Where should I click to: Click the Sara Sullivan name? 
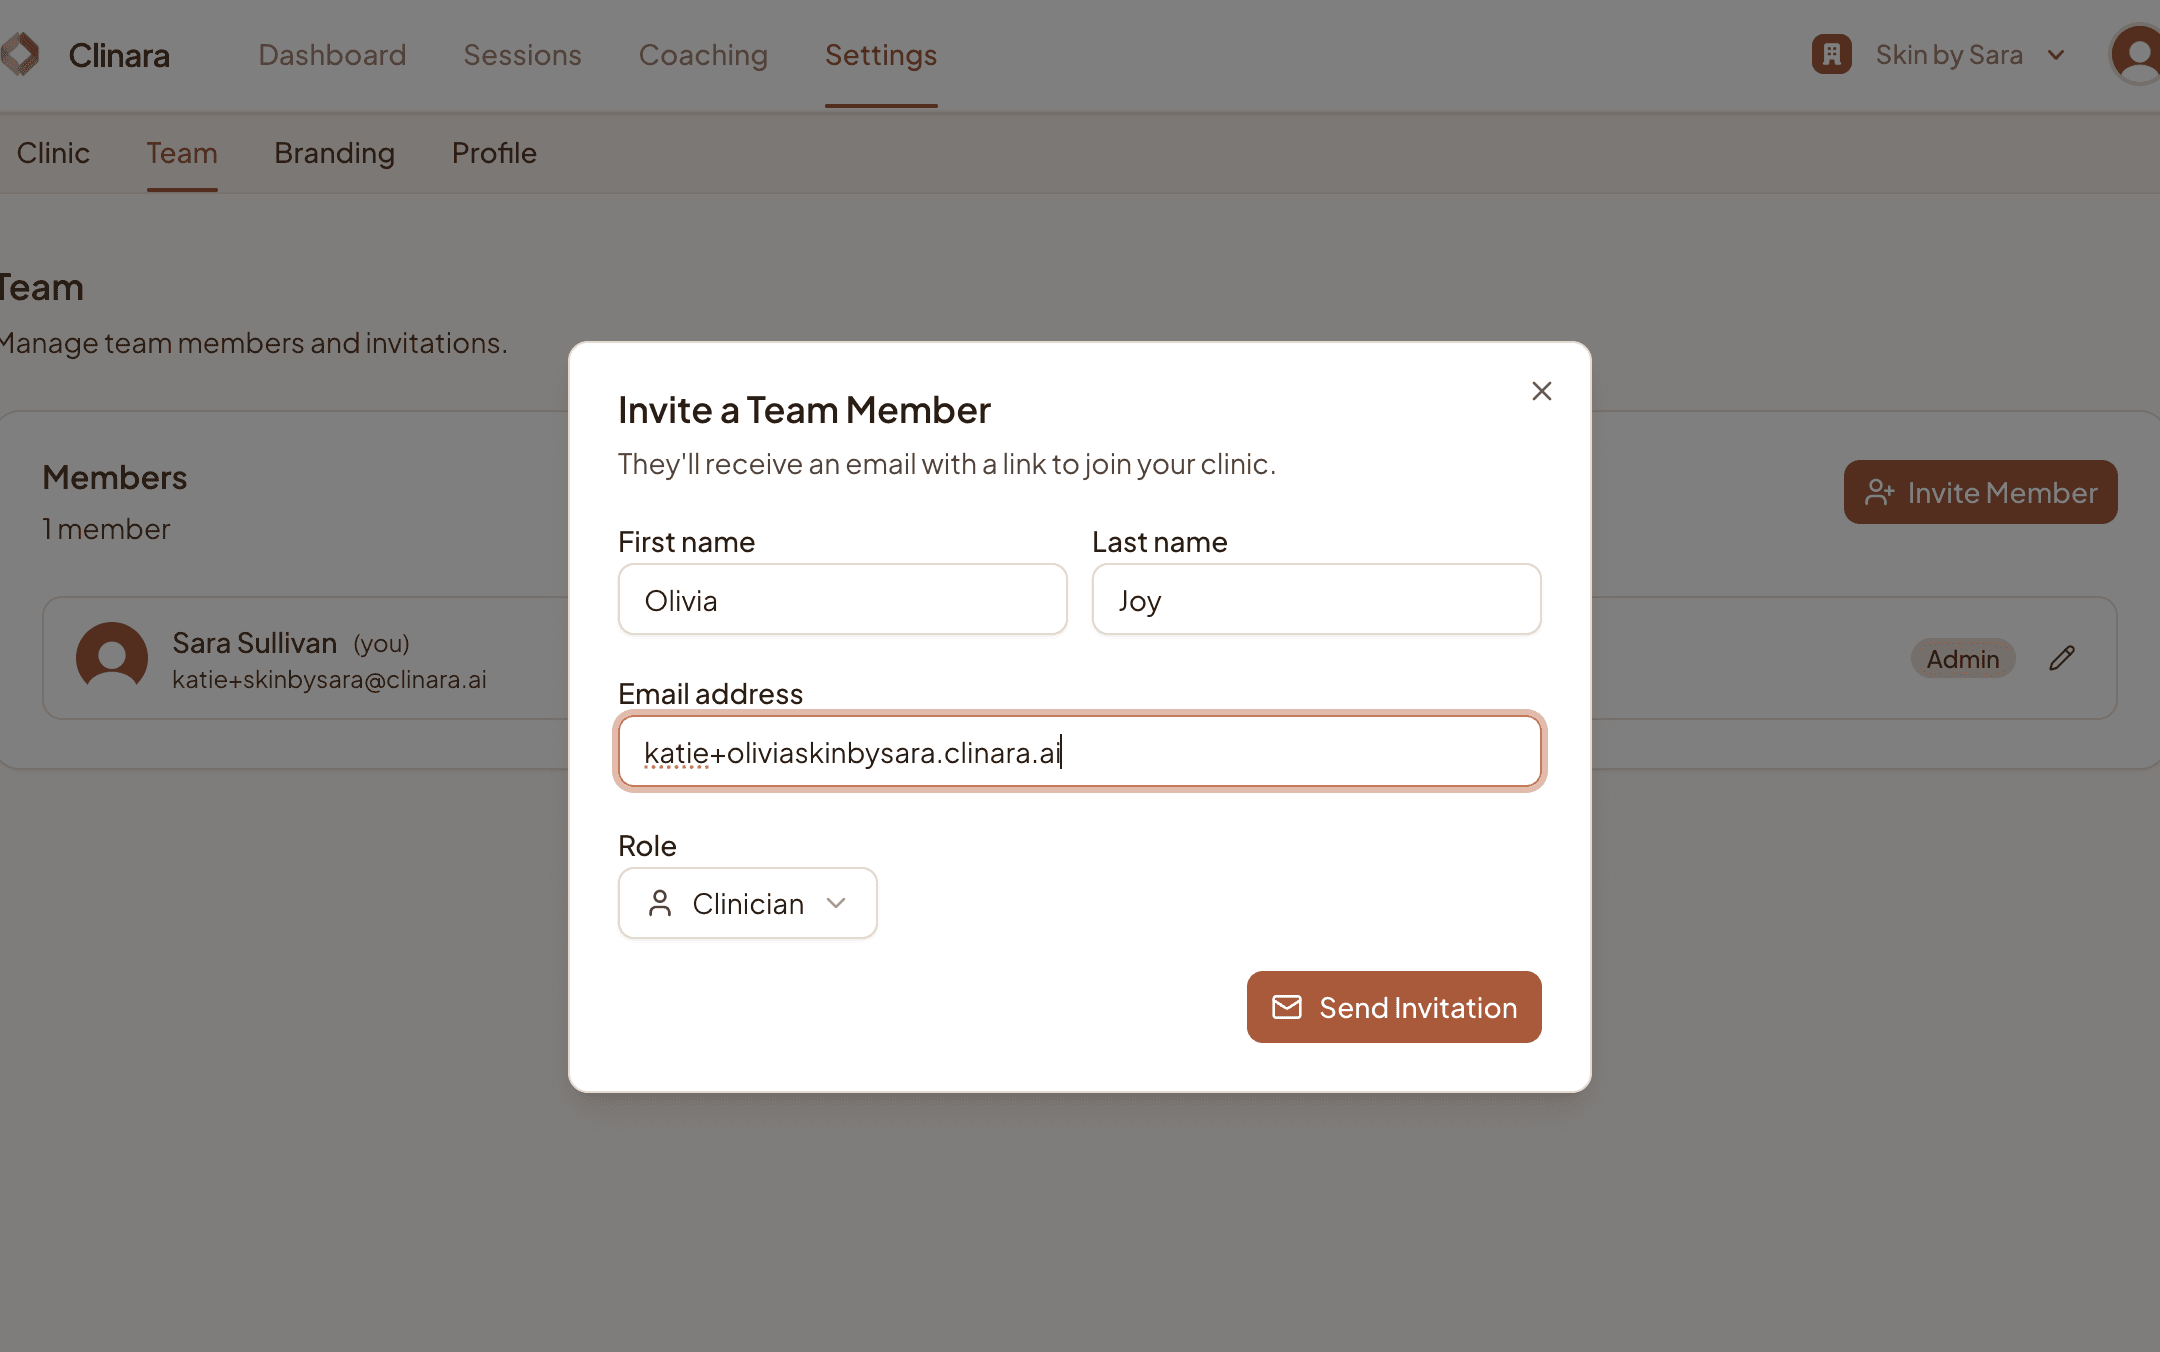tap(254, 643)
